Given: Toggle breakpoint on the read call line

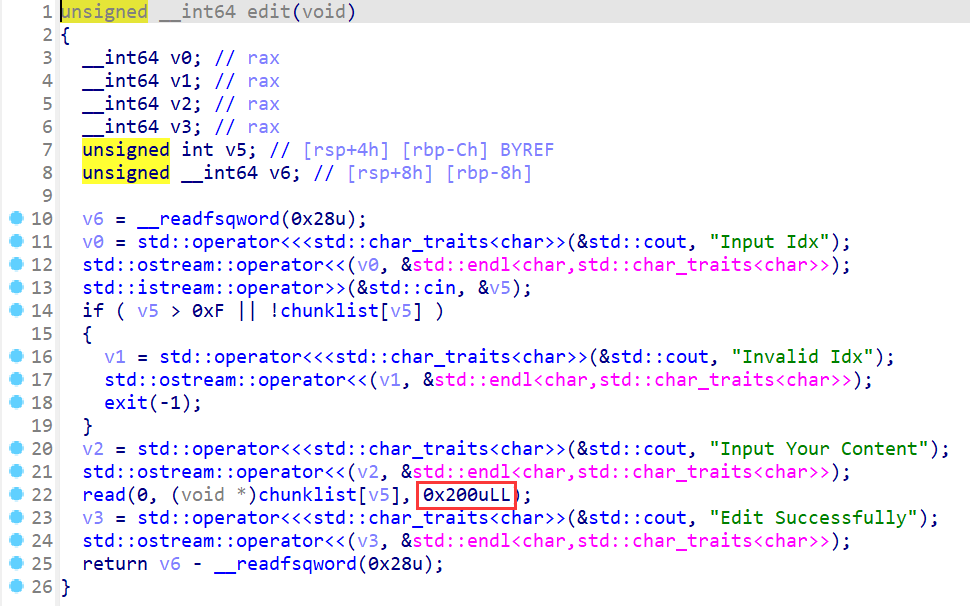Looking at the screenshot, I should (15, 495).
